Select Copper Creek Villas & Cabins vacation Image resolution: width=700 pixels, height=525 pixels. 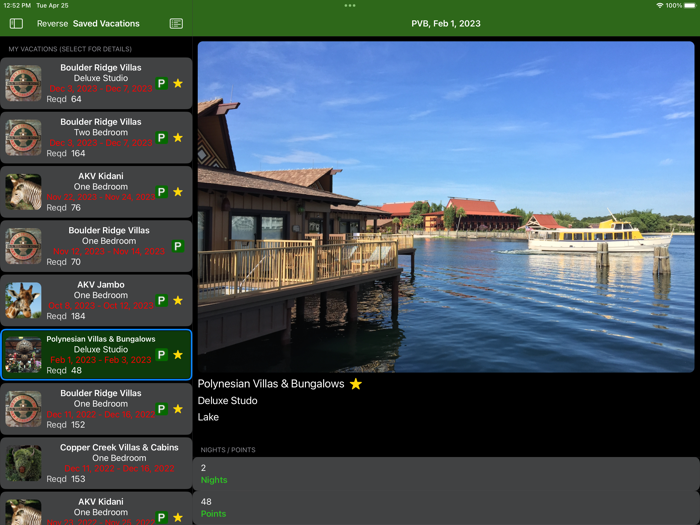[96, 463]
